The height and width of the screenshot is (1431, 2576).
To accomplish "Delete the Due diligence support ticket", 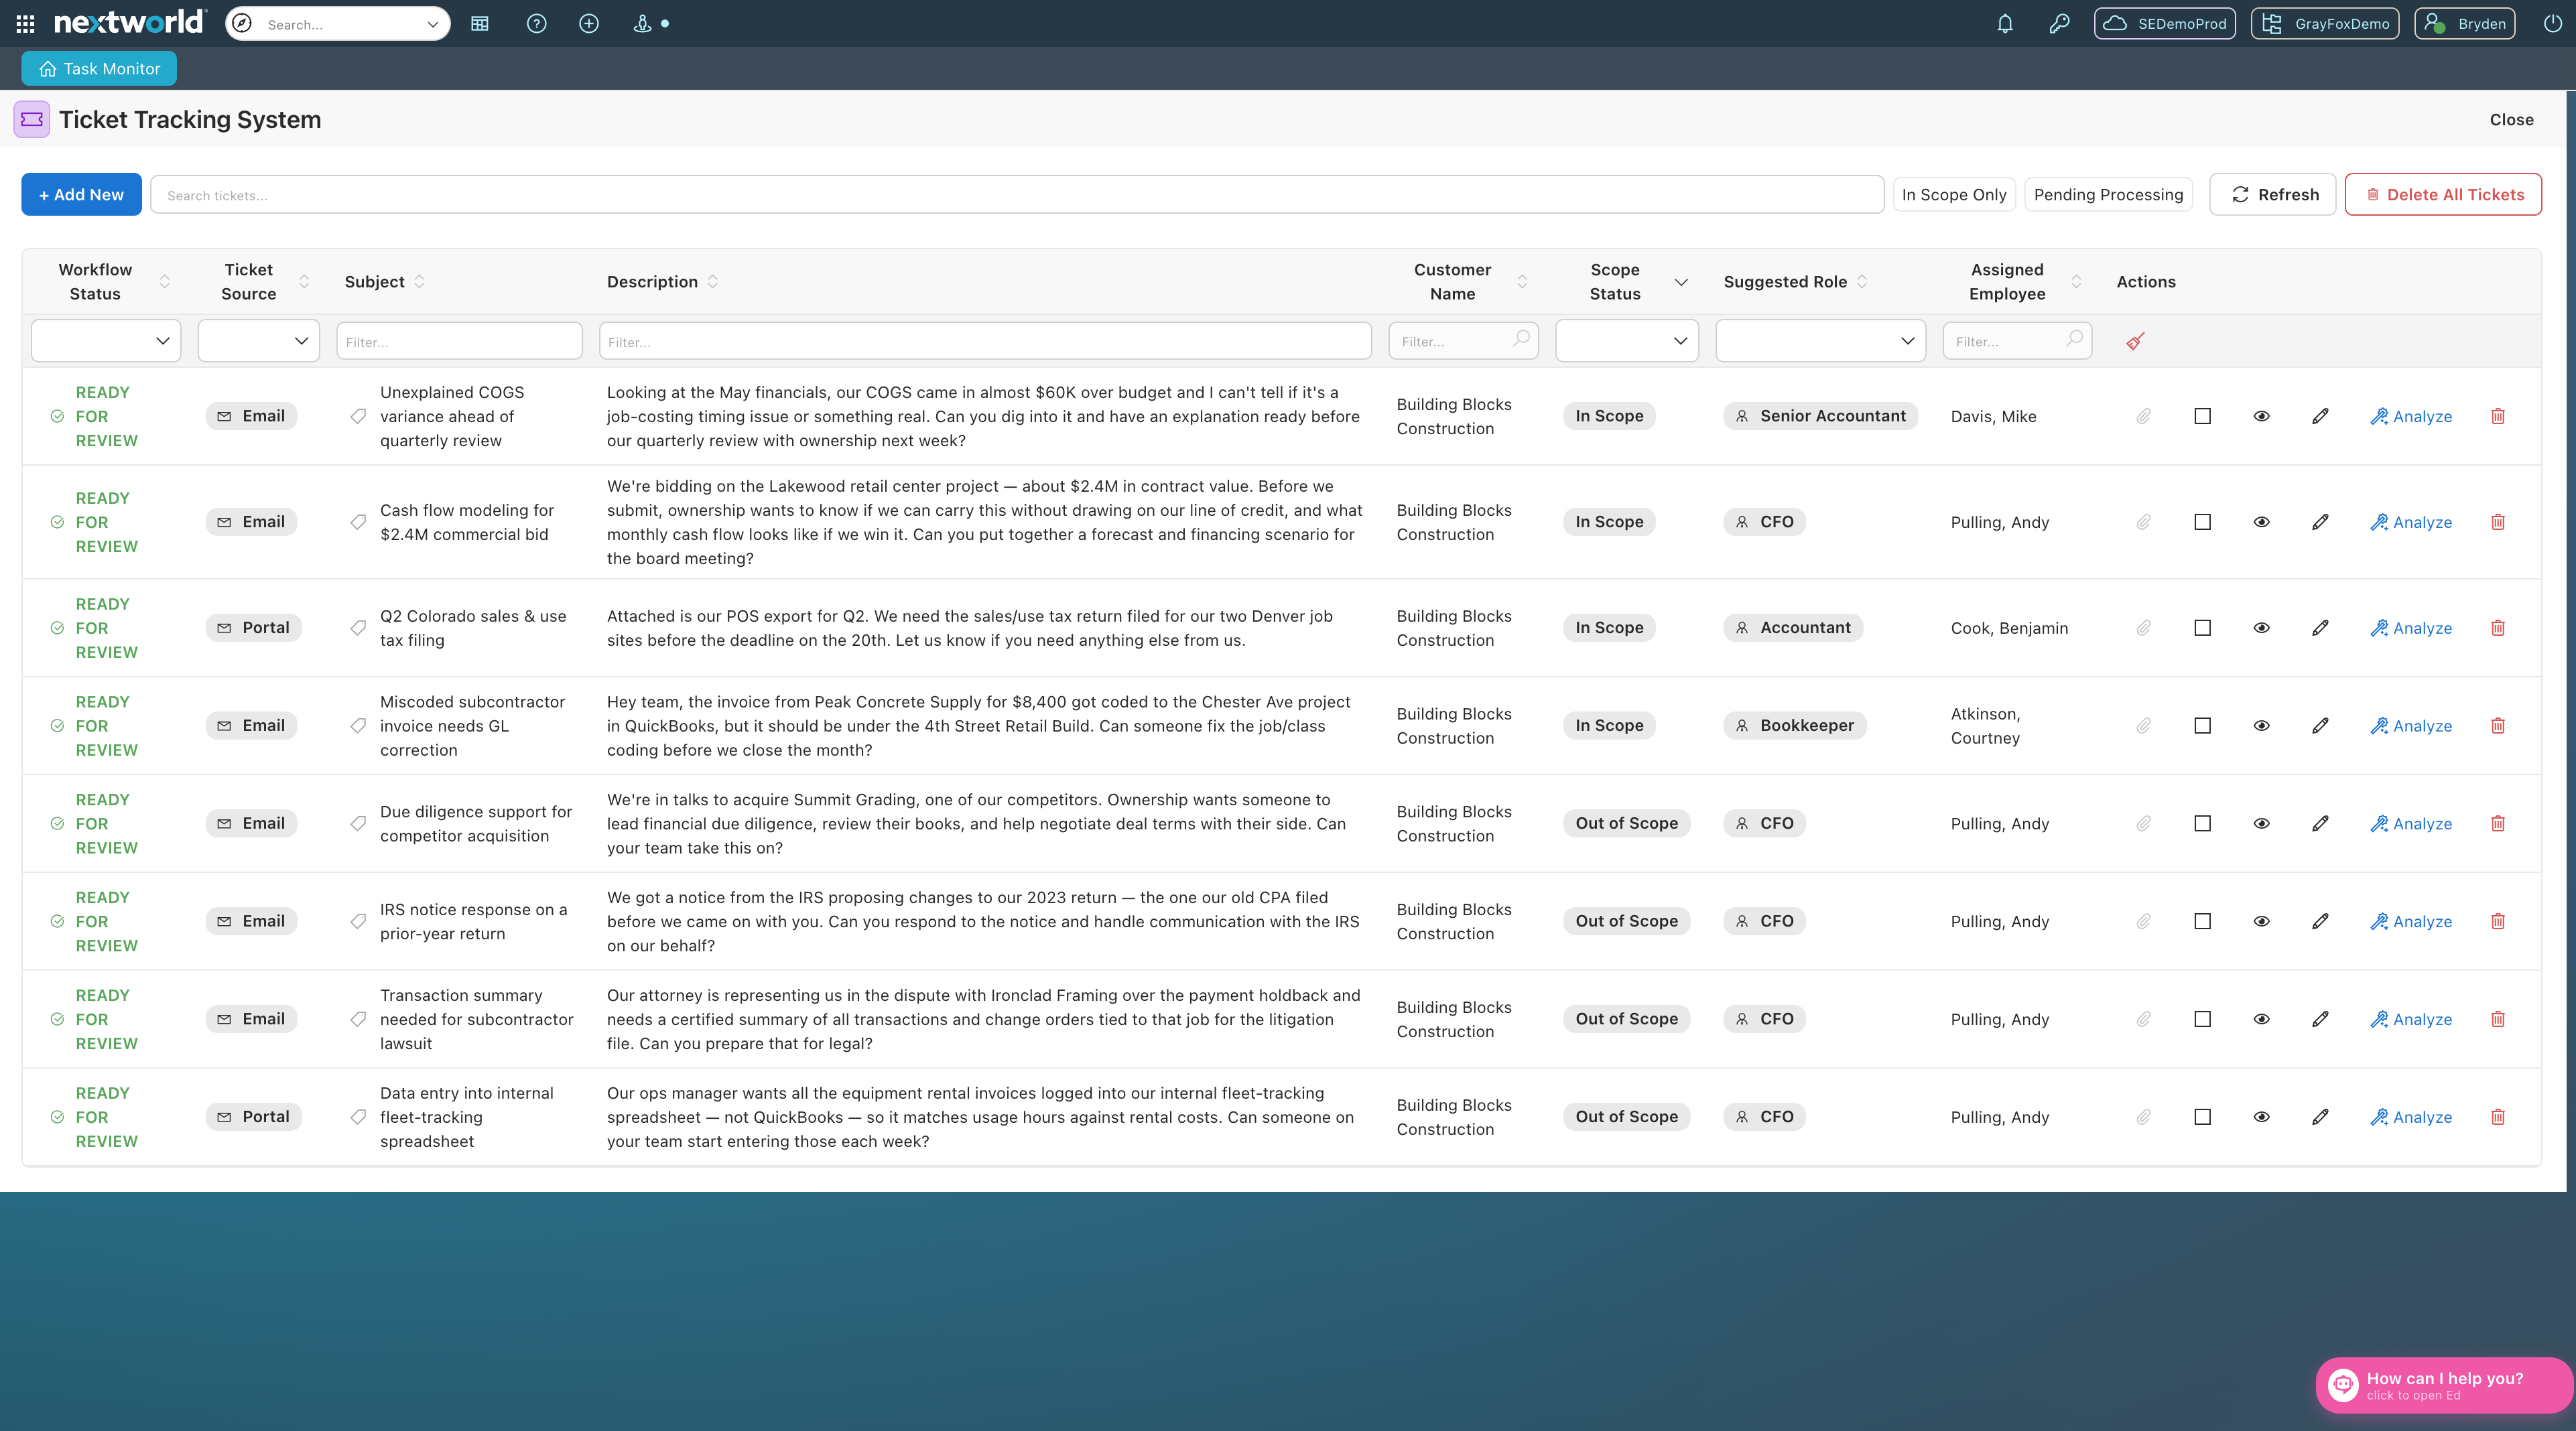I will (x=2498, y=824).
